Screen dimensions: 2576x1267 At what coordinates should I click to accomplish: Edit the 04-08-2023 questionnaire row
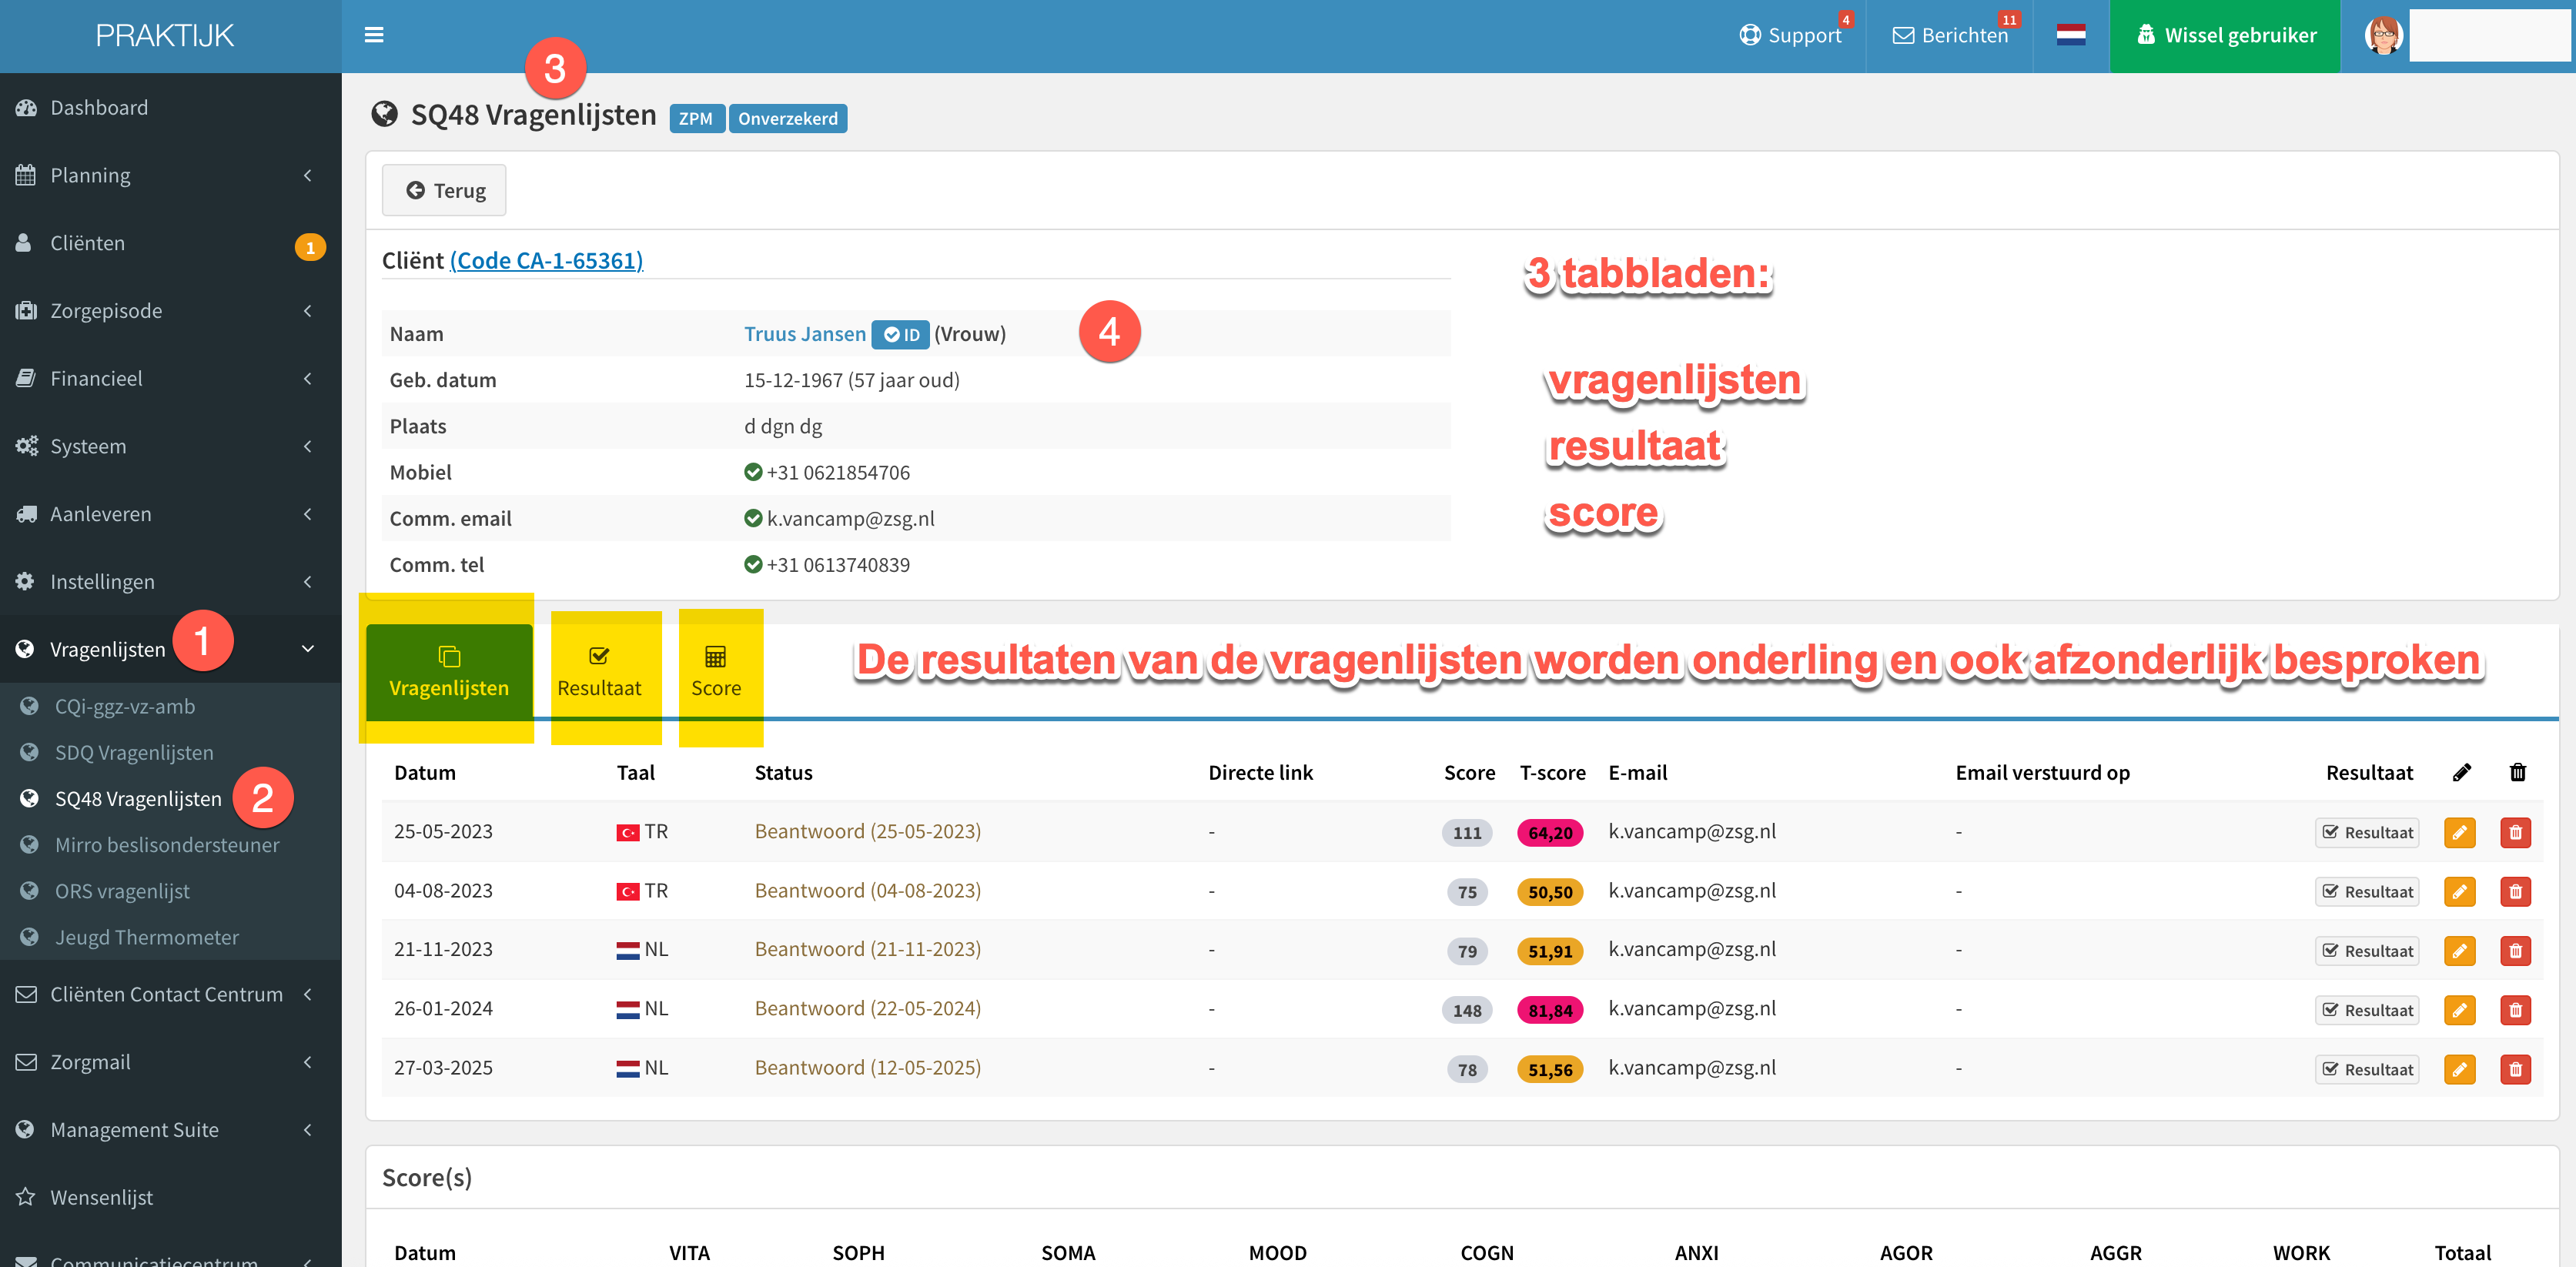(2460, 891)
